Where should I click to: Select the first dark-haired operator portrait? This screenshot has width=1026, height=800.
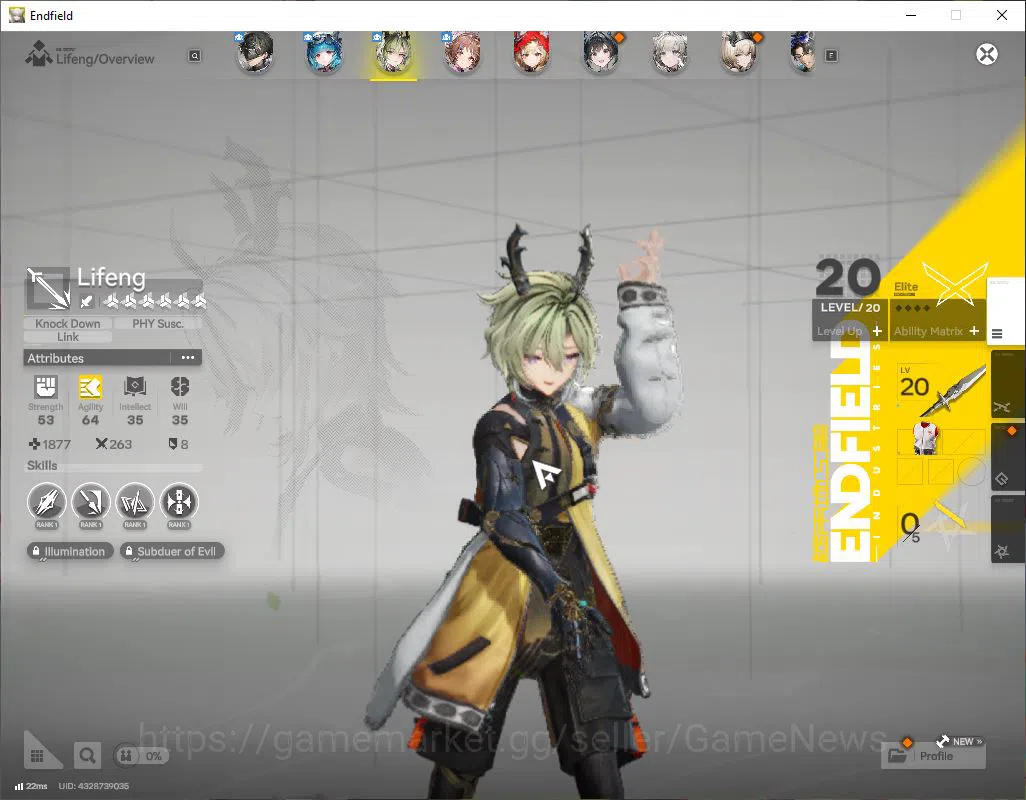(x=255, y=52)
